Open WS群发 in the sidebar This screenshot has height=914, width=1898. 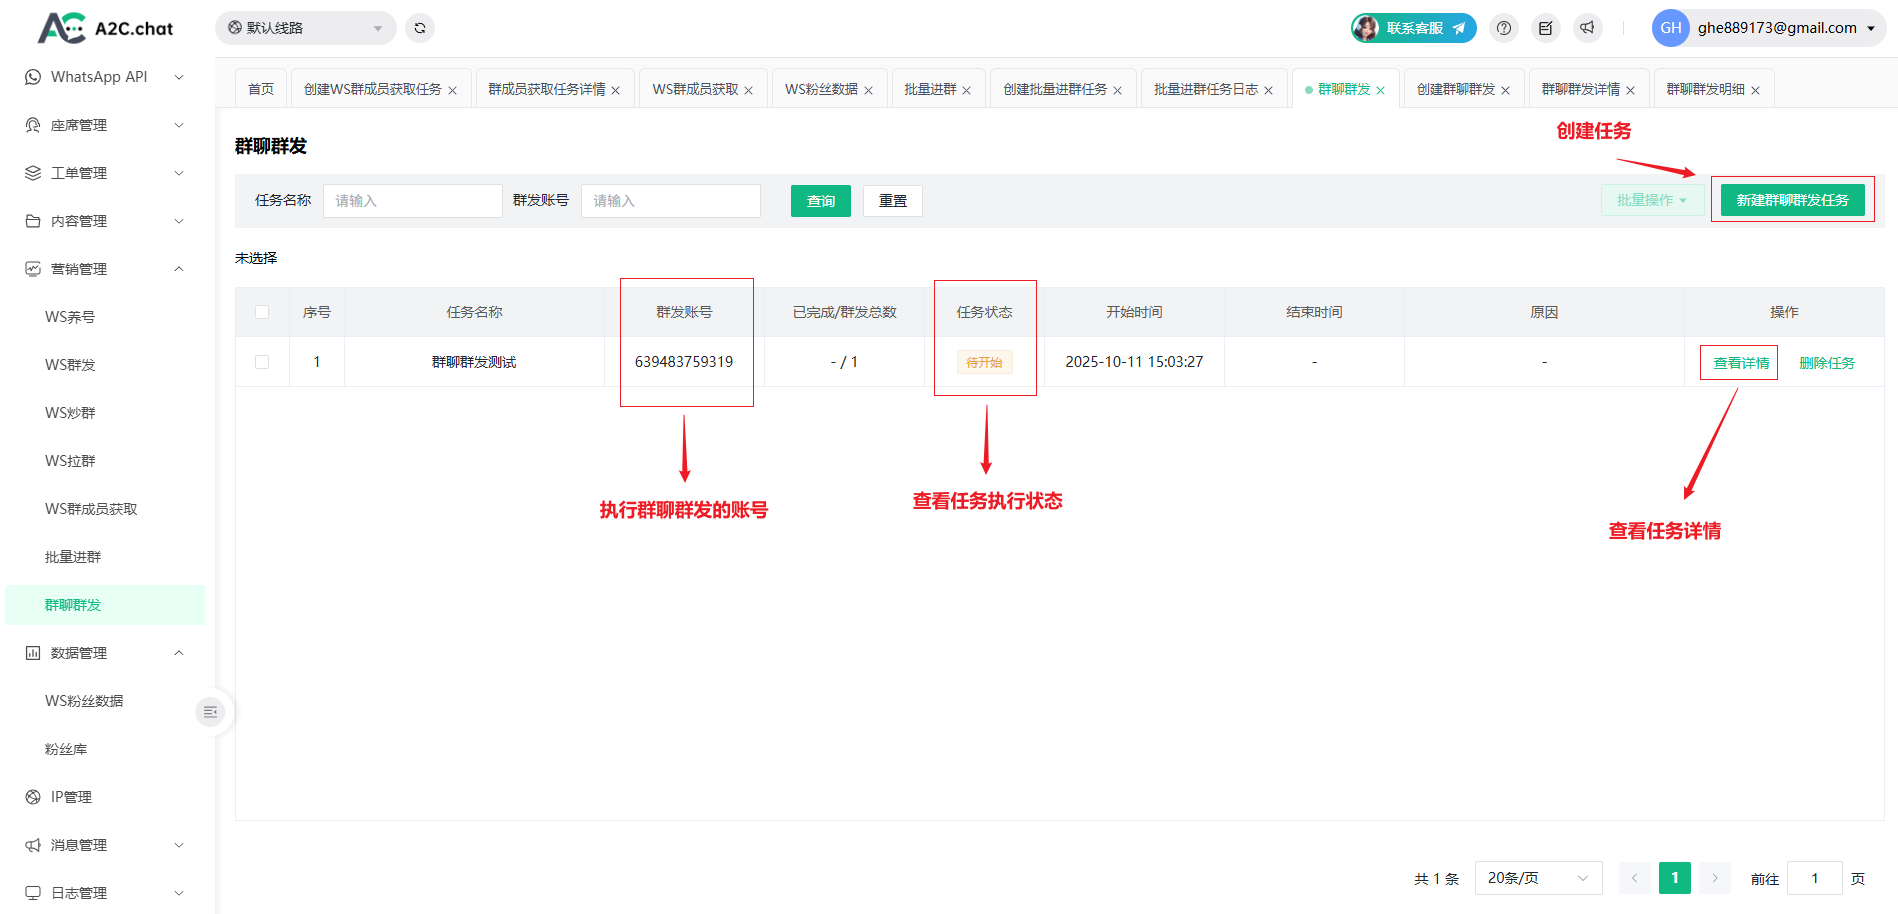[x=70, y=365]
